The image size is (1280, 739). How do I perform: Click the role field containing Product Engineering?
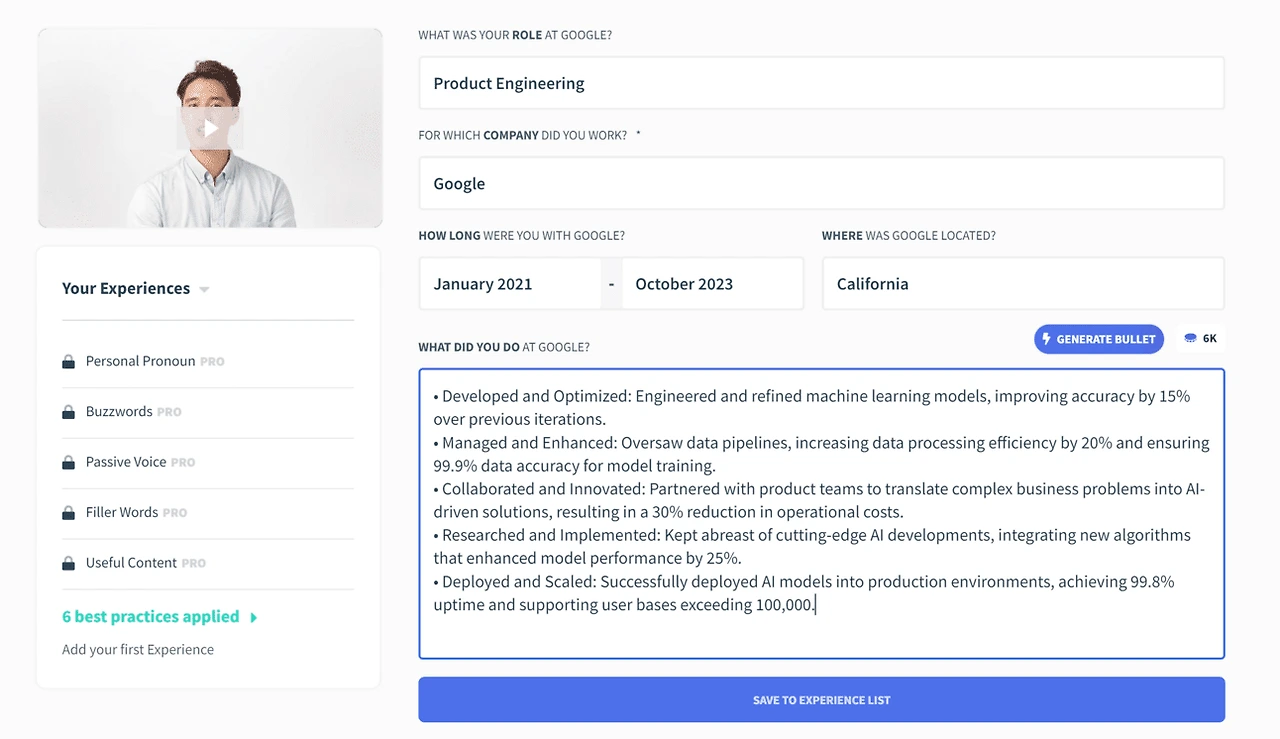[x=821, y=83]
